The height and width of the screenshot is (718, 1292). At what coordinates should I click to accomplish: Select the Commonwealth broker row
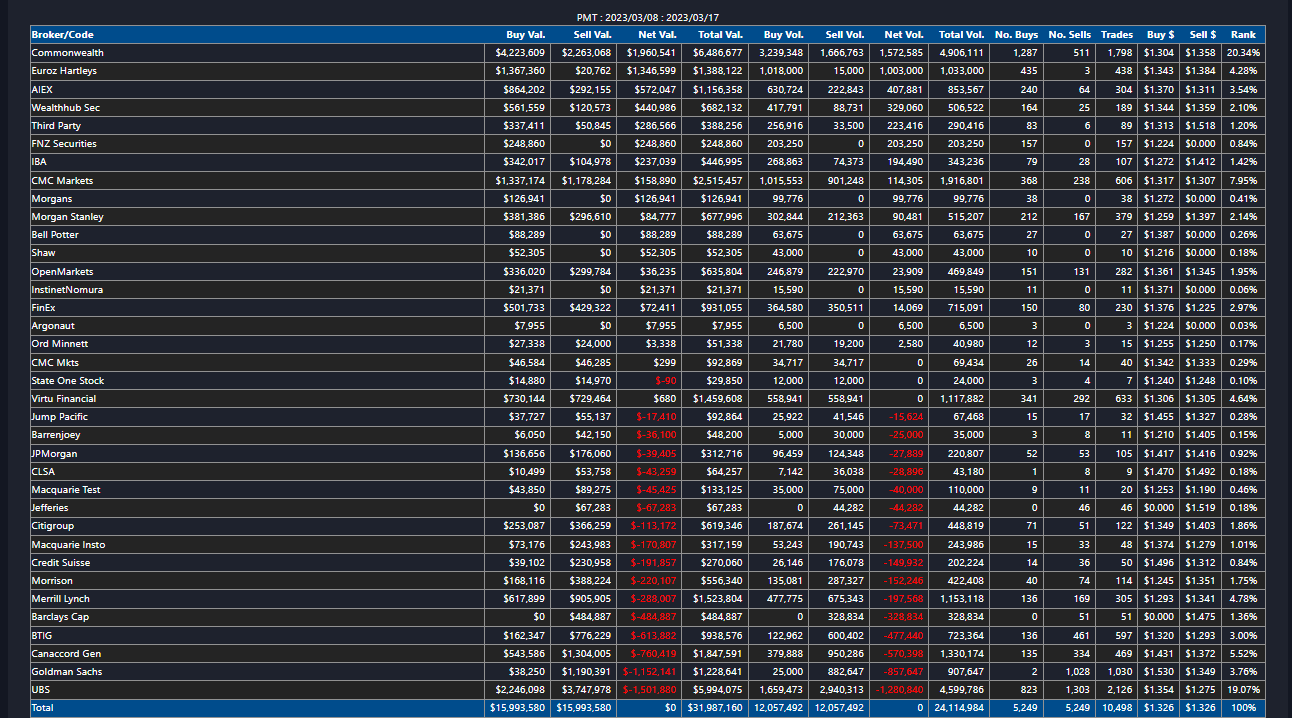pyautogui.click(x=648, y=53)
